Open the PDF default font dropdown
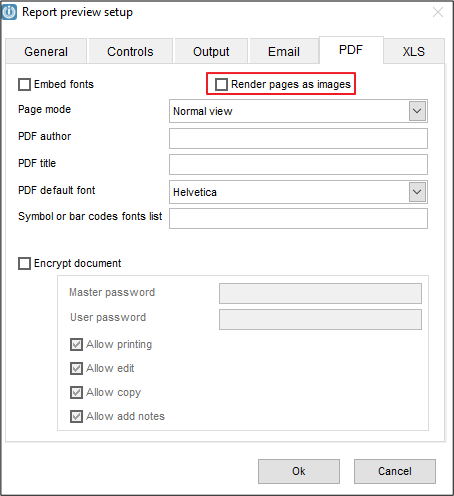This screenshot has height=496, width=454. (417, 192)
